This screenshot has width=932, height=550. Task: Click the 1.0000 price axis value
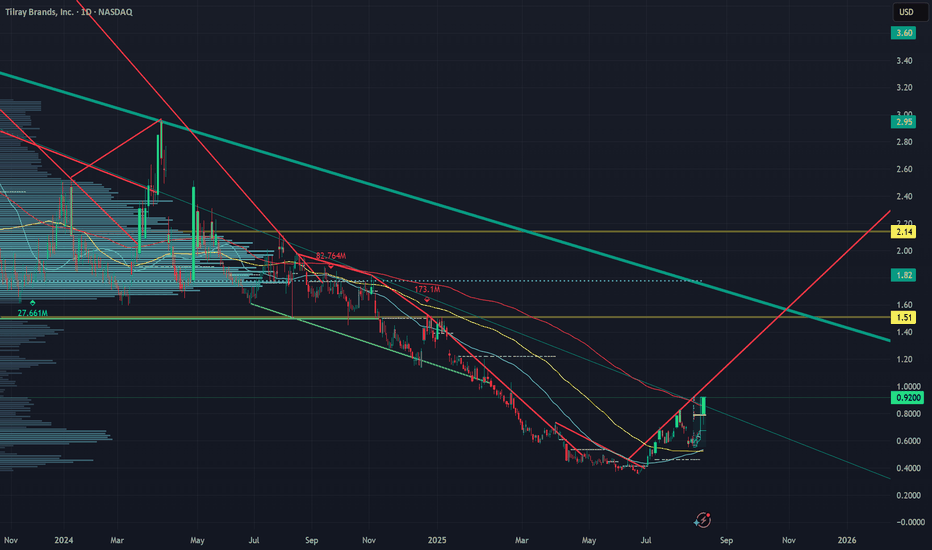(x=908, y=386)
